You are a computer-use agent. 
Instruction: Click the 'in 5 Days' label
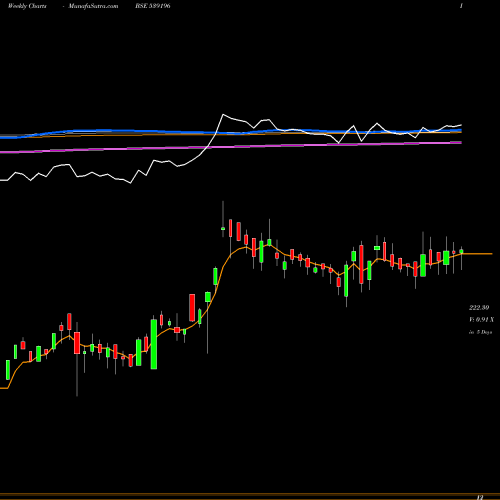[480, 332]
